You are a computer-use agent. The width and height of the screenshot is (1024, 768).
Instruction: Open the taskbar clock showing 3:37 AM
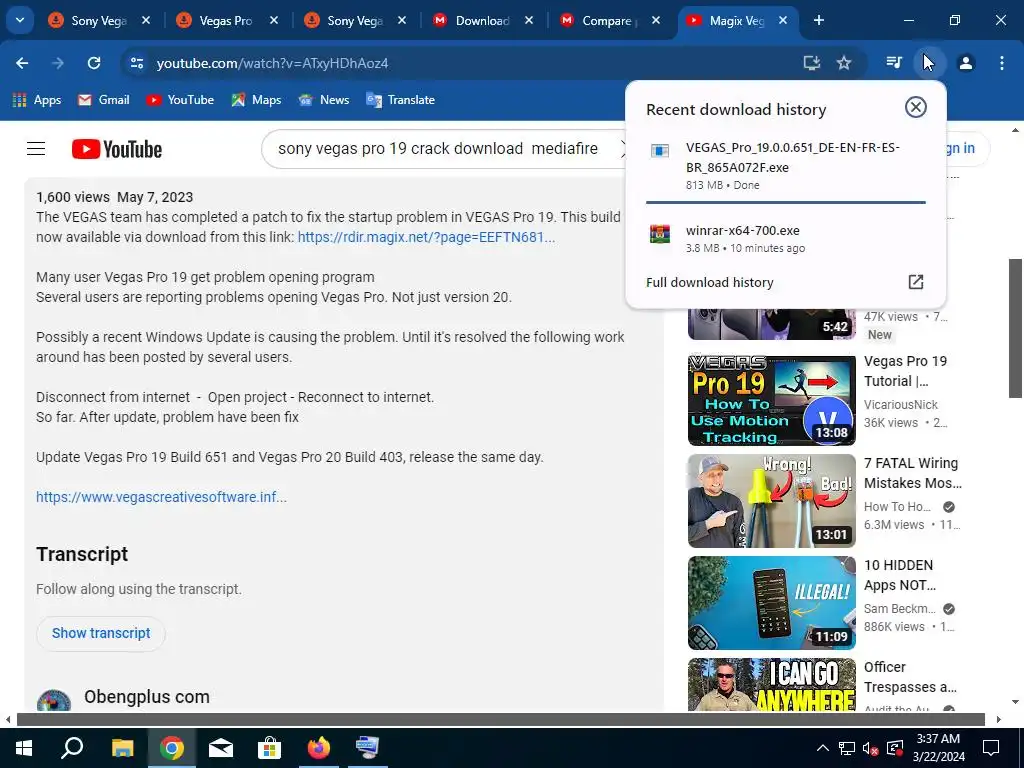coord(938,748)
